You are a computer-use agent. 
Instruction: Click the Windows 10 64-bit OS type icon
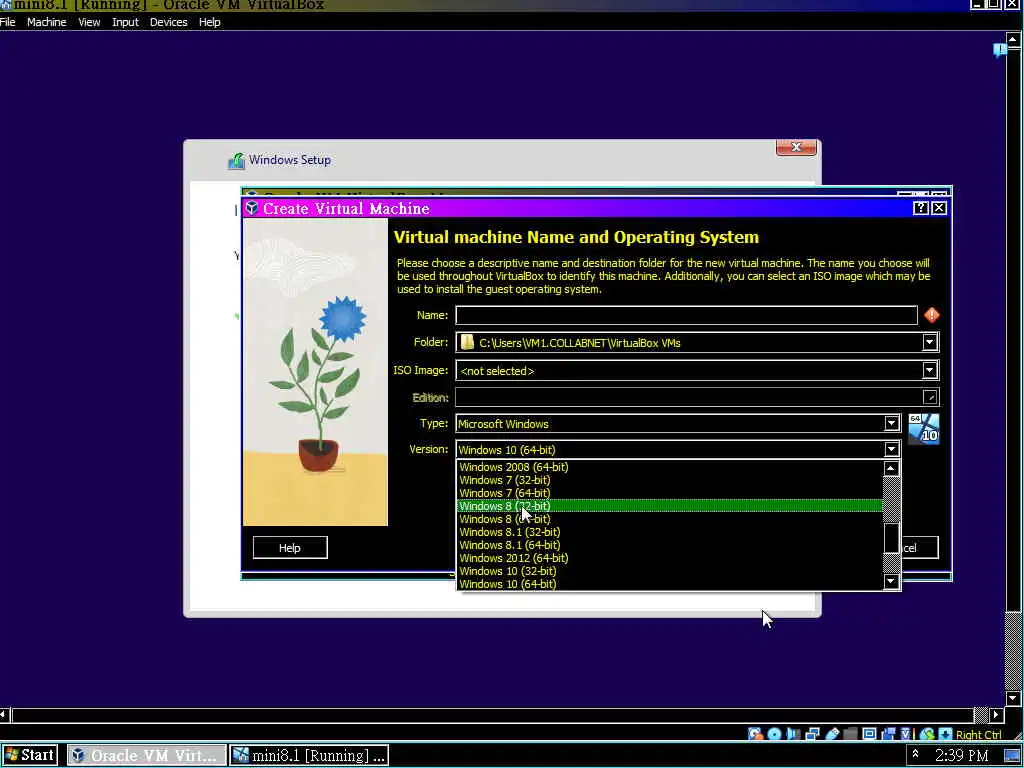tap(923, 429)
